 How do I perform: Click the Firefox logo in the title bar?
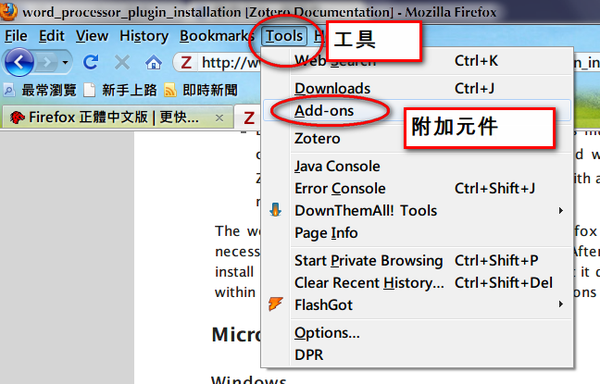coord(8,11)
